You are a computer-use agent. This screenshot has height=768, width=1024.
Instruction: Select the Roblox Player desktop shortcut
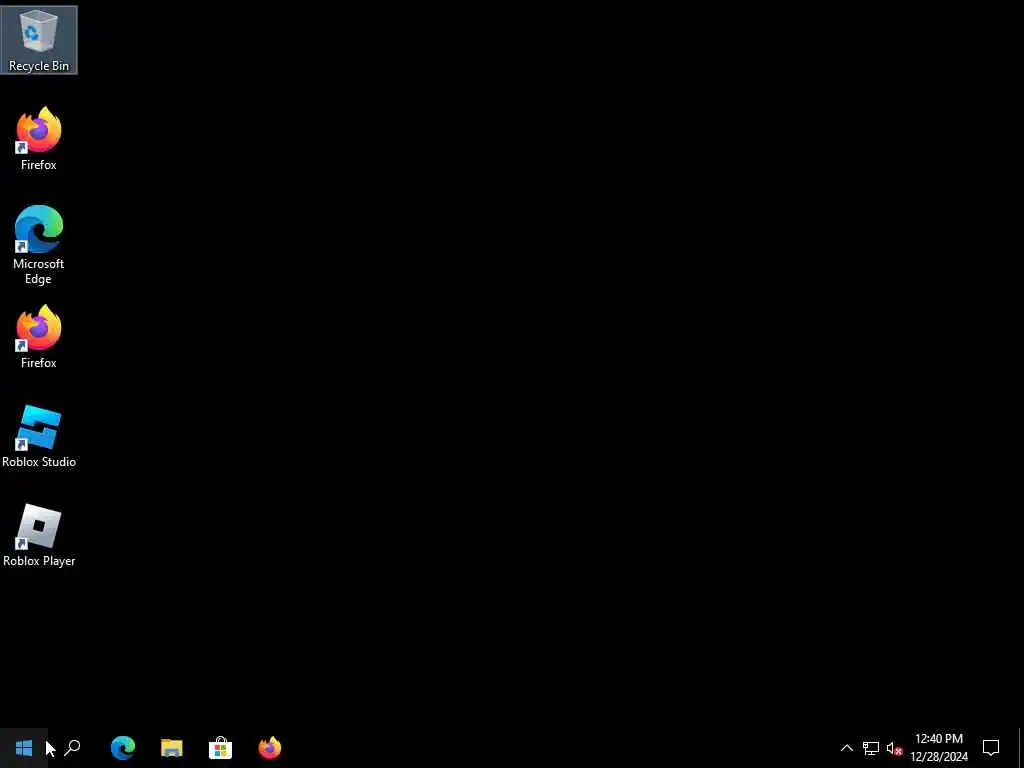[39, 535]
